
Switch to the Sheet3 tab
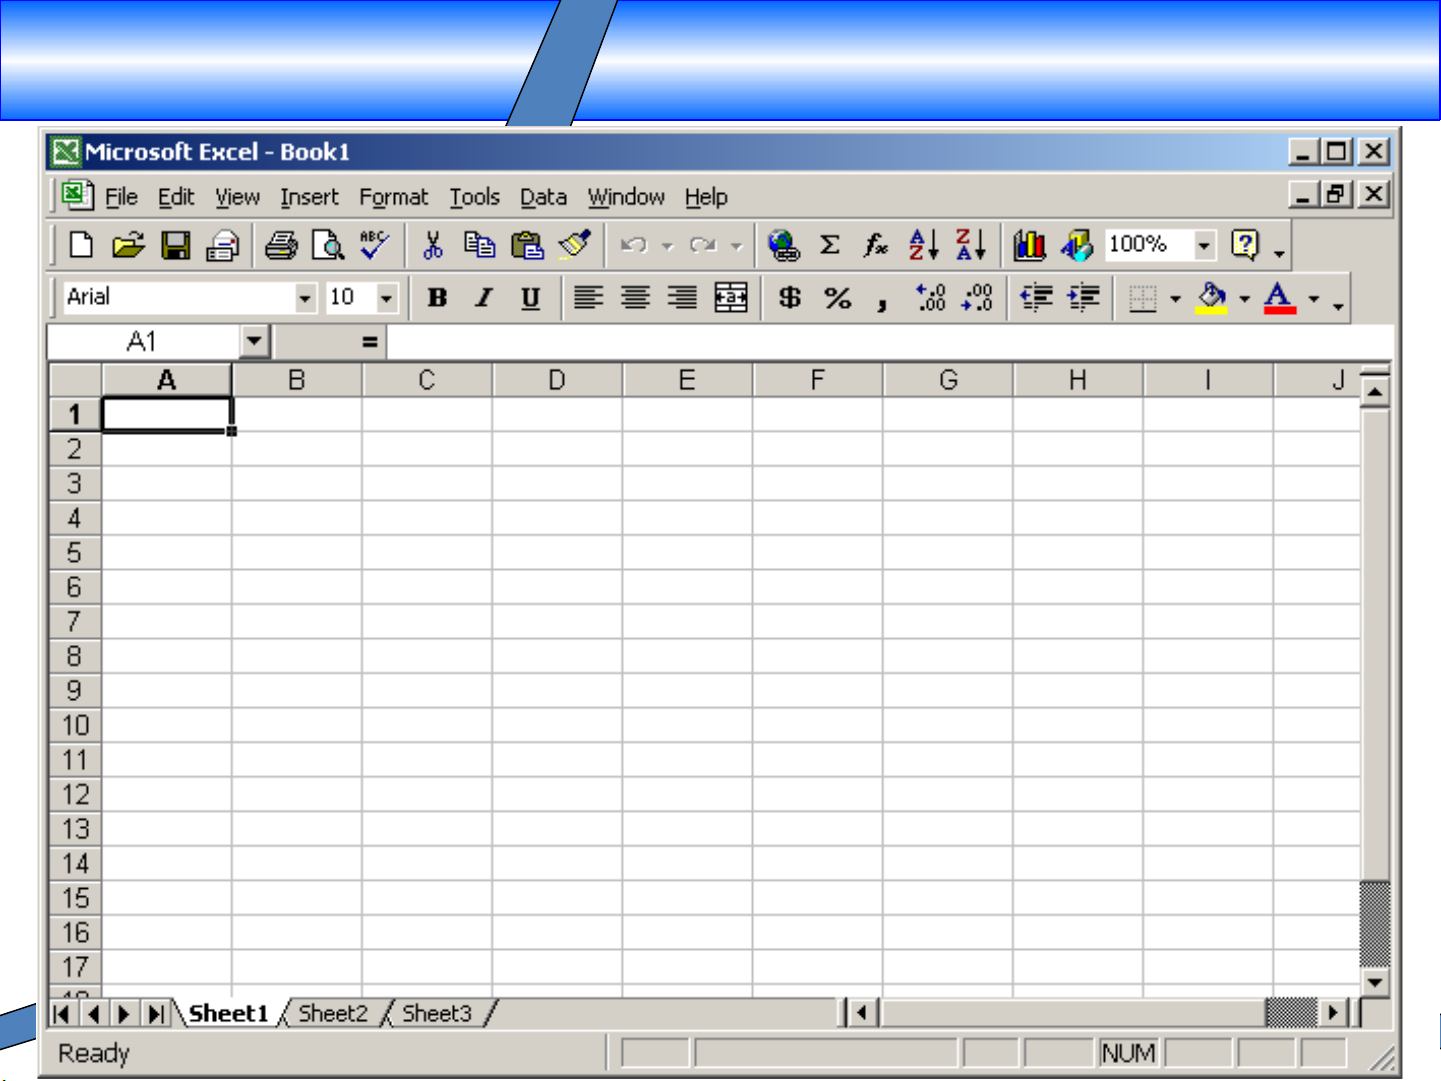437,1013
